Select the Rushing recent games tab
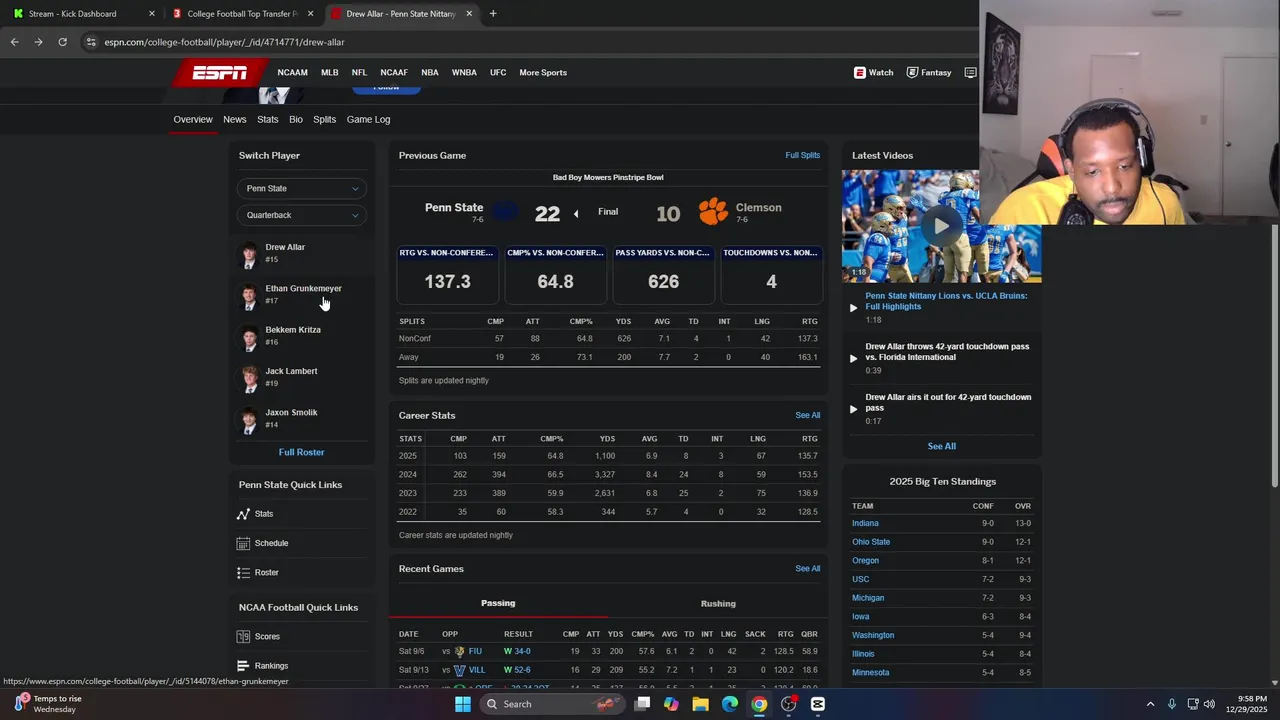The height and width of the screenshot is (720, 1280). point(718,603)
